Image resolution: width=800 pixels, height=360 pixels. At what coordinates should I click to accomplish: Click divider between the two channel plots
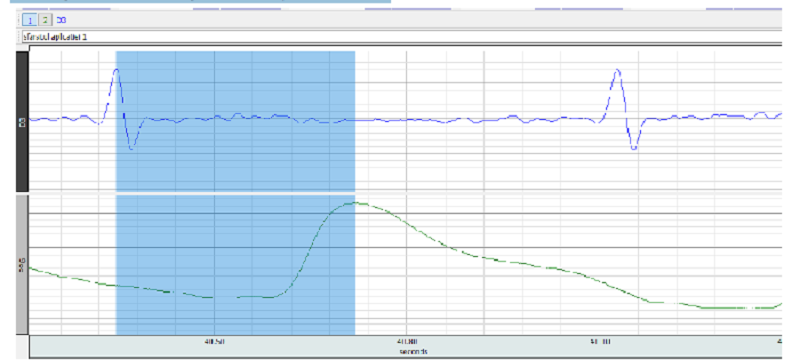[406, 193]
